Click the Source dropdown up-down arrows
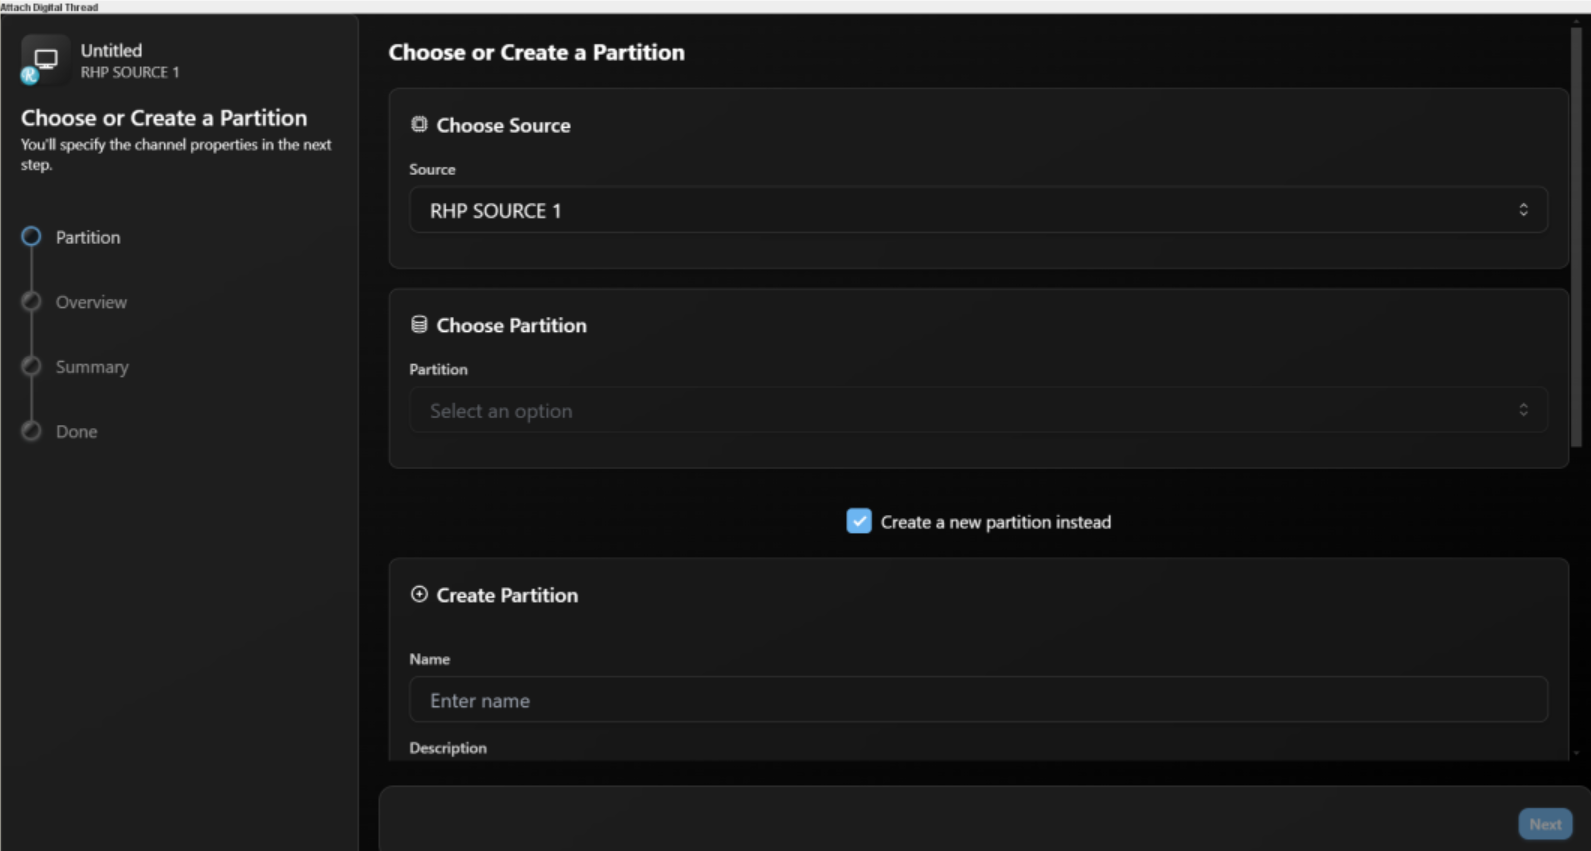 pos(1523,210)
